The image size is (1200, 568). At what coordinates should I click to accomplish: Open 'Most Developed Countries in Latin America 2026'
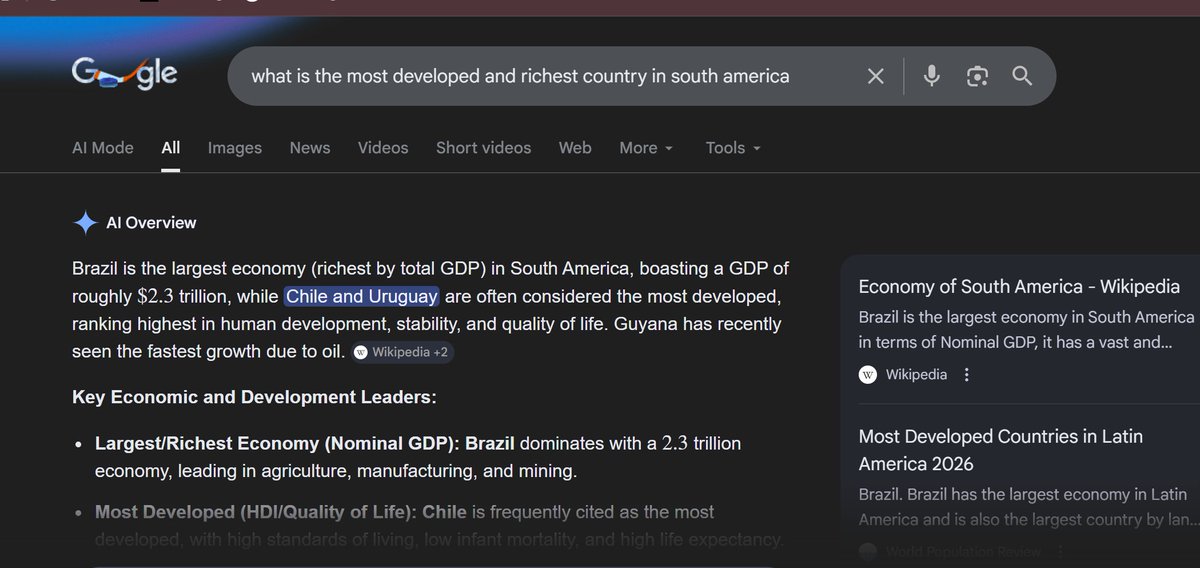(1001, 450)
